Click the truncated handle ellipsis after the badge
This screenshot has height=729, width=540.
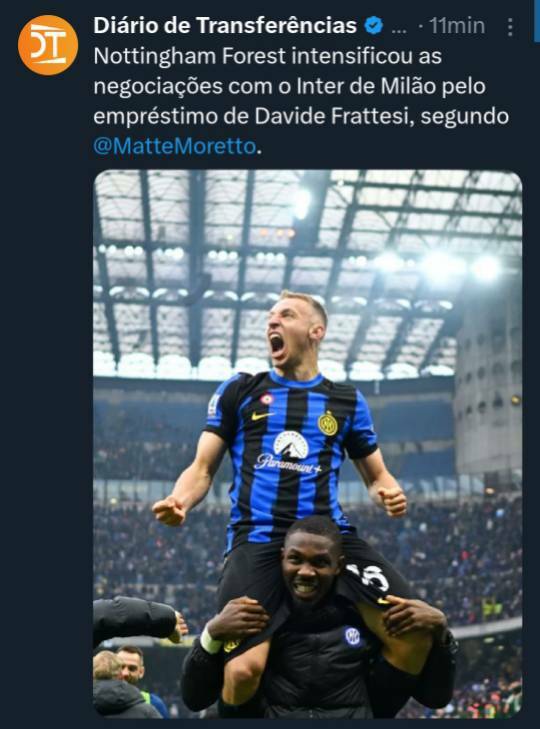399,30
